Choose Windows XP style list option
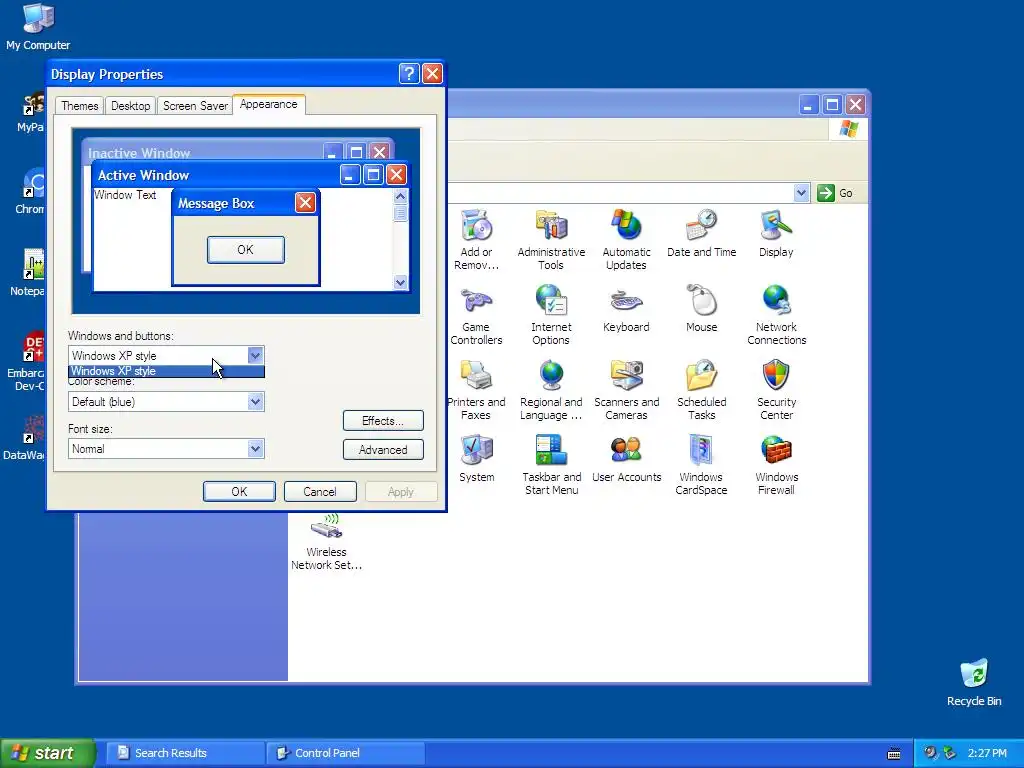 (x=167, y=371)
